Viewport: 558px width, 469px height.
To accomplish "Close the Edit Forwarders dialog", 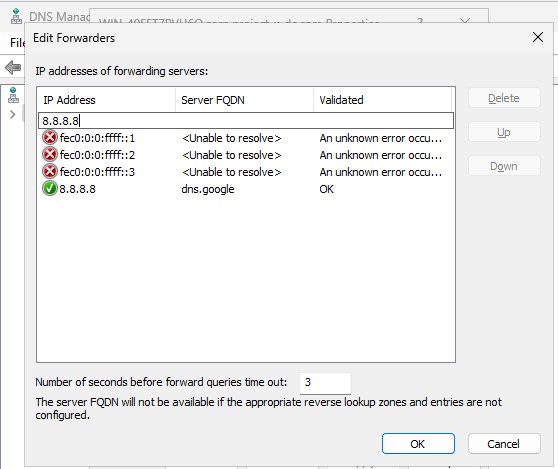I will (538, 37).
